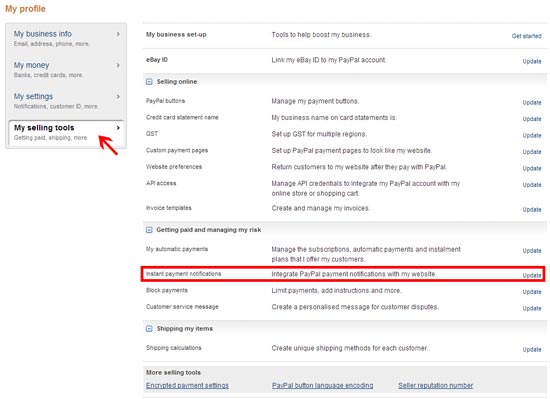Click the 'GST' row label
The image size is (550, 399).
tap(152, 134)
